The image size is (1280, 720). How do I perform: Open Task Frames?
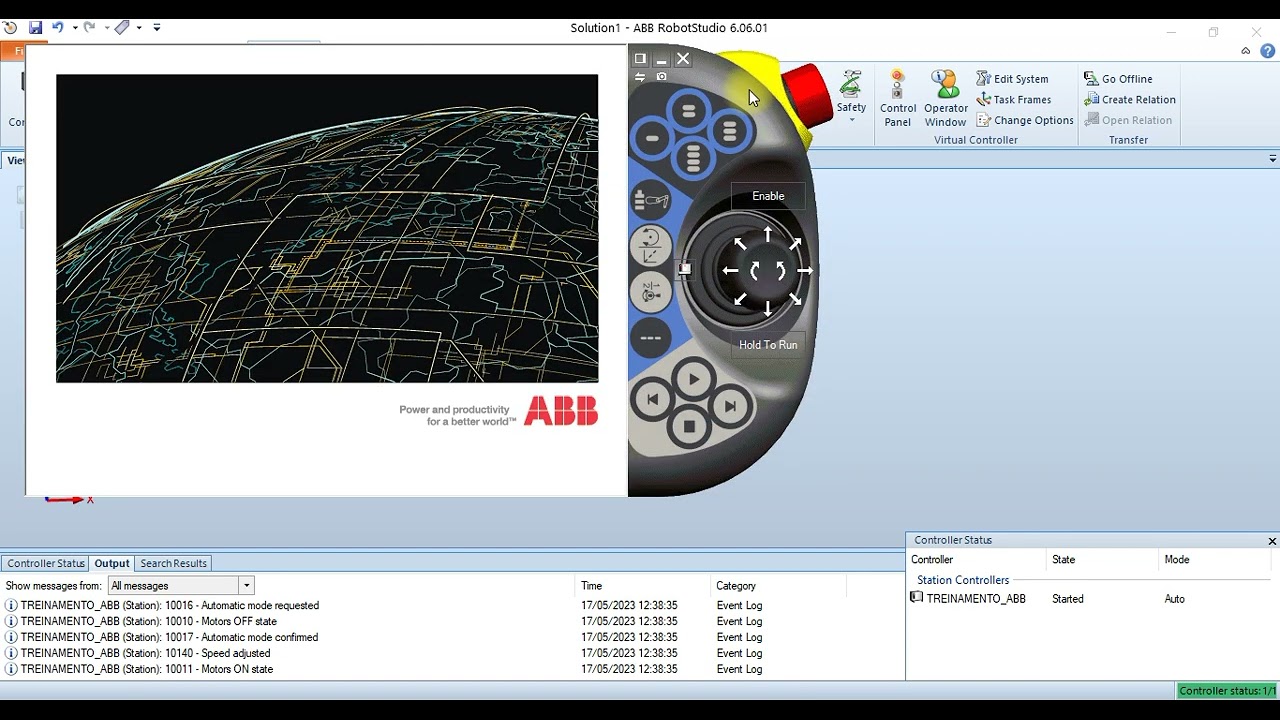1013,100
